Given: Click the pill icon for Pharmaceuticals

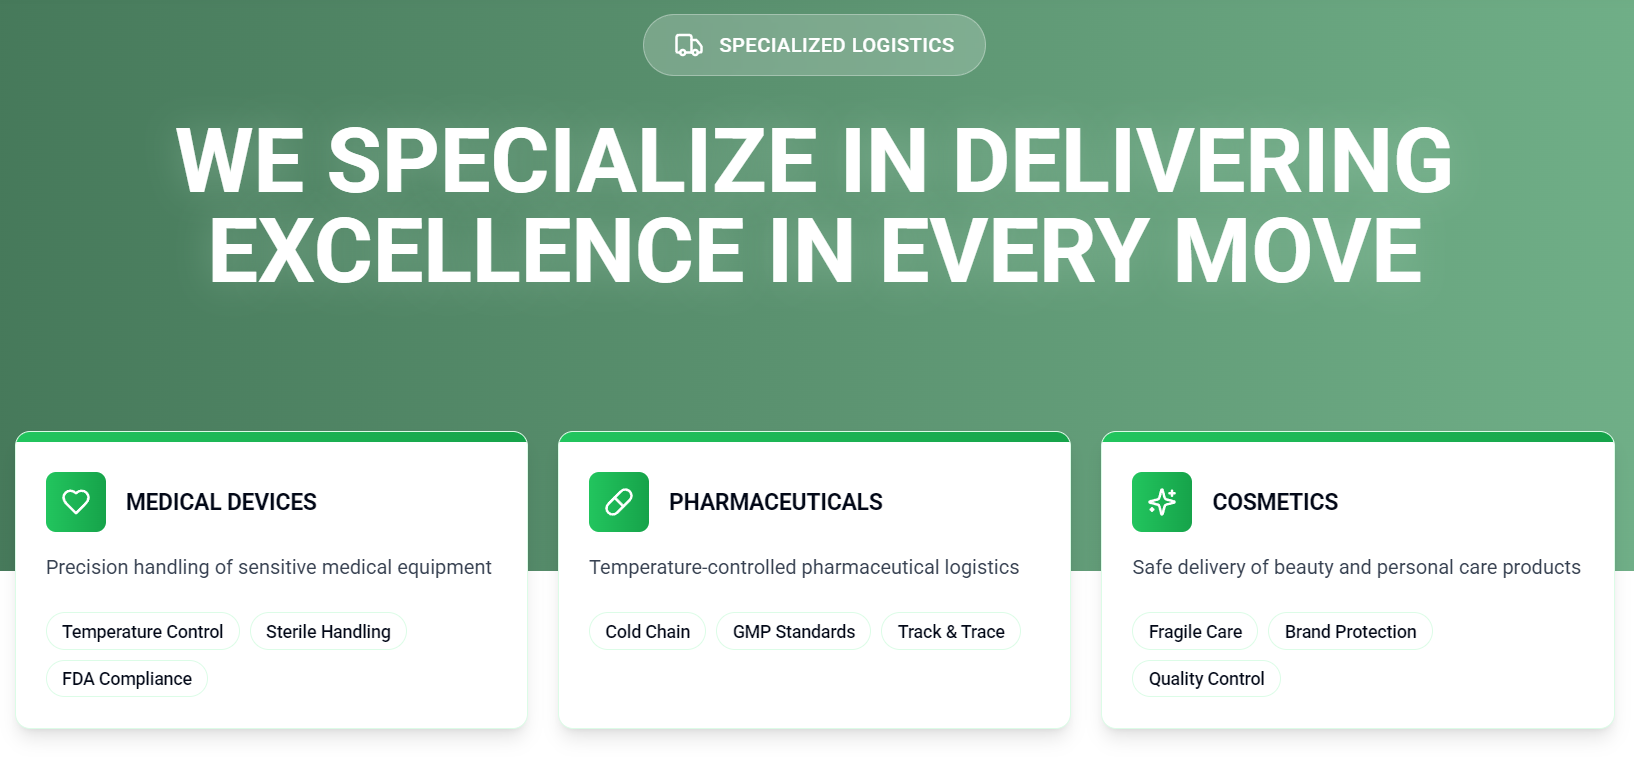Looking at the screenshot, I should tap(619, 502).
